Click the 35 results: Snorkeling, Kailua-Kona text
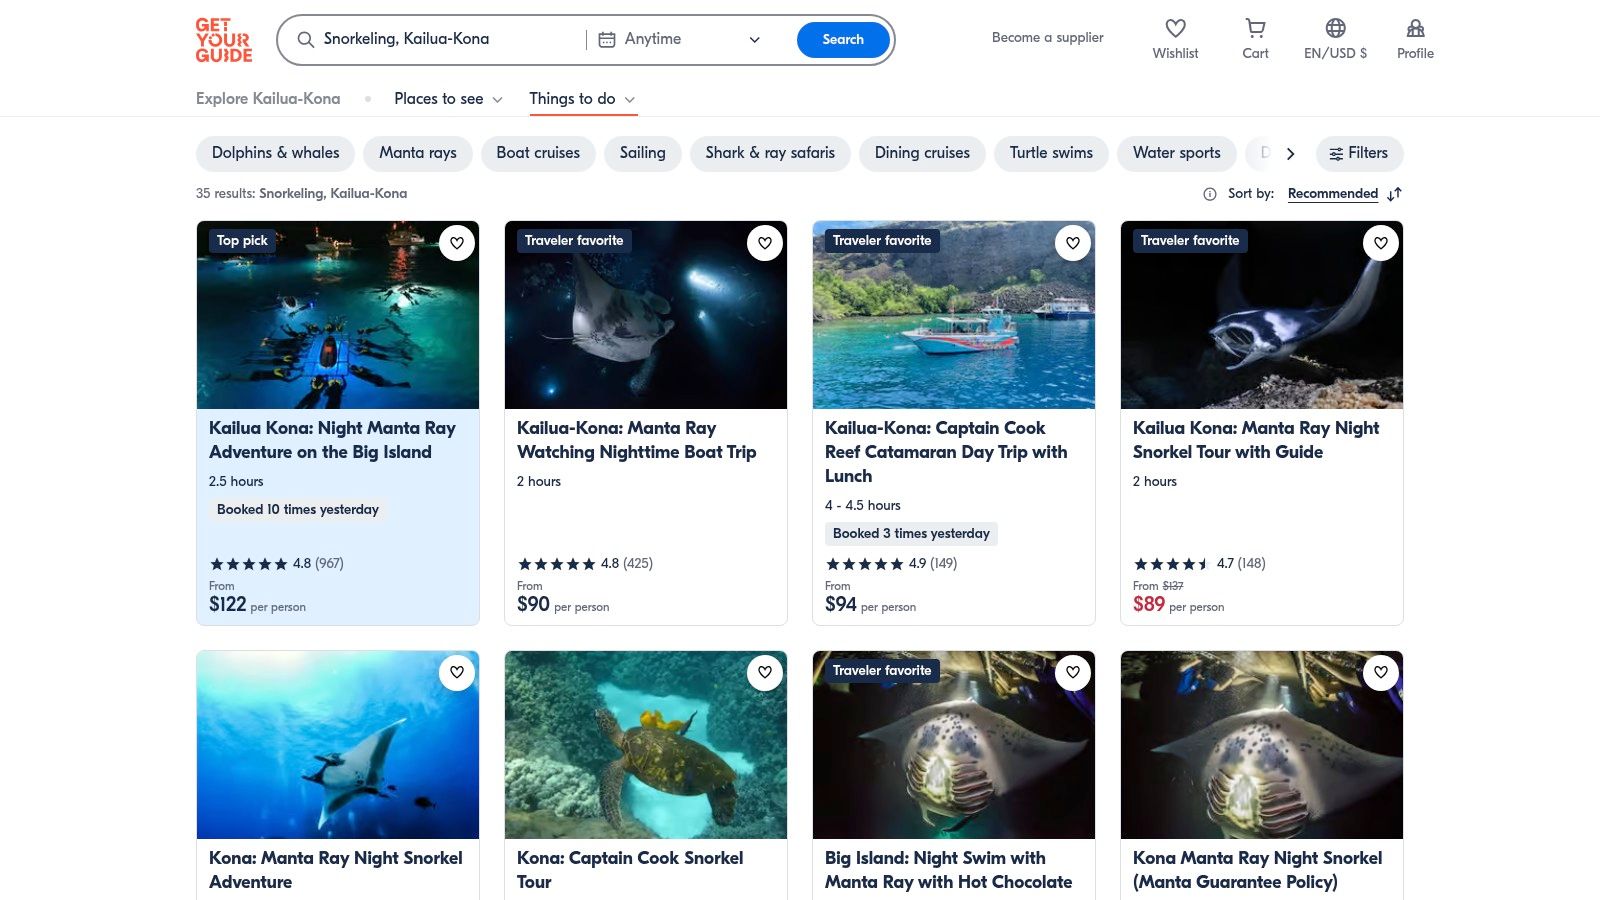 (301, 194)
